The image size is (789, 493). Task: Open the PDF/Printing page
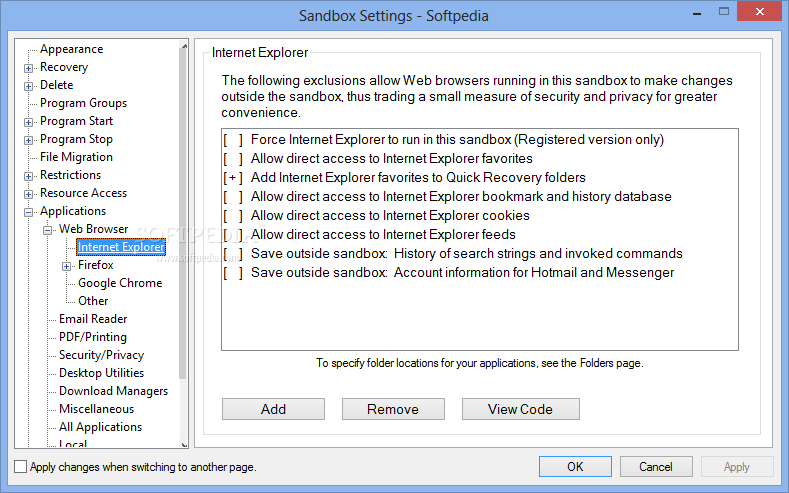[93, 337]
